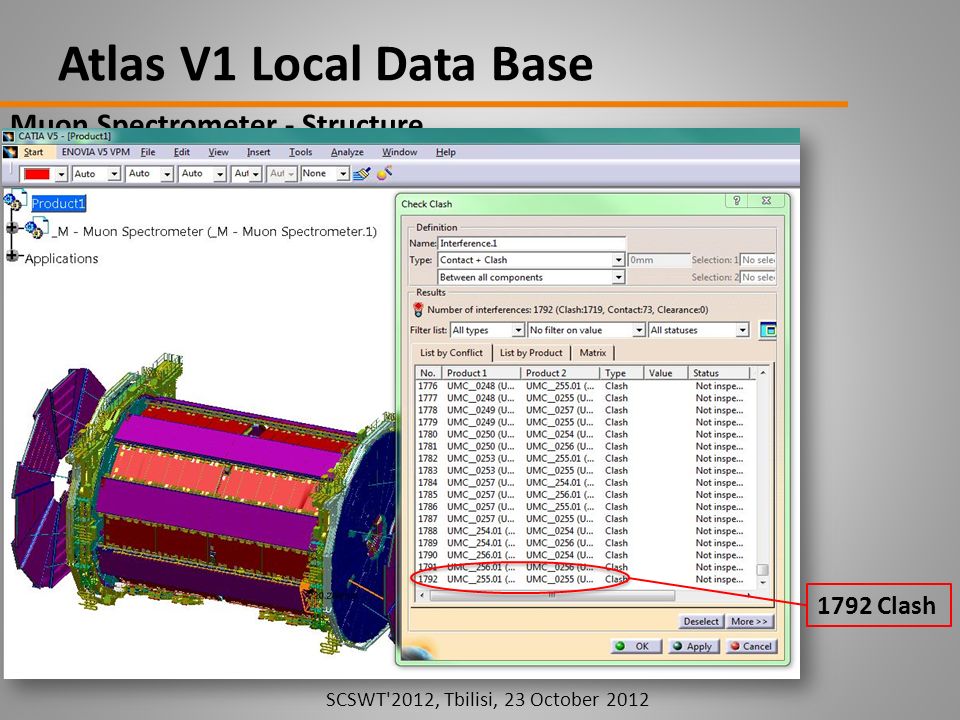The height and width of the screenshot is (720, 960).
Task: Click the help question mark in Check Clash
Action: [x=737, y=201]
